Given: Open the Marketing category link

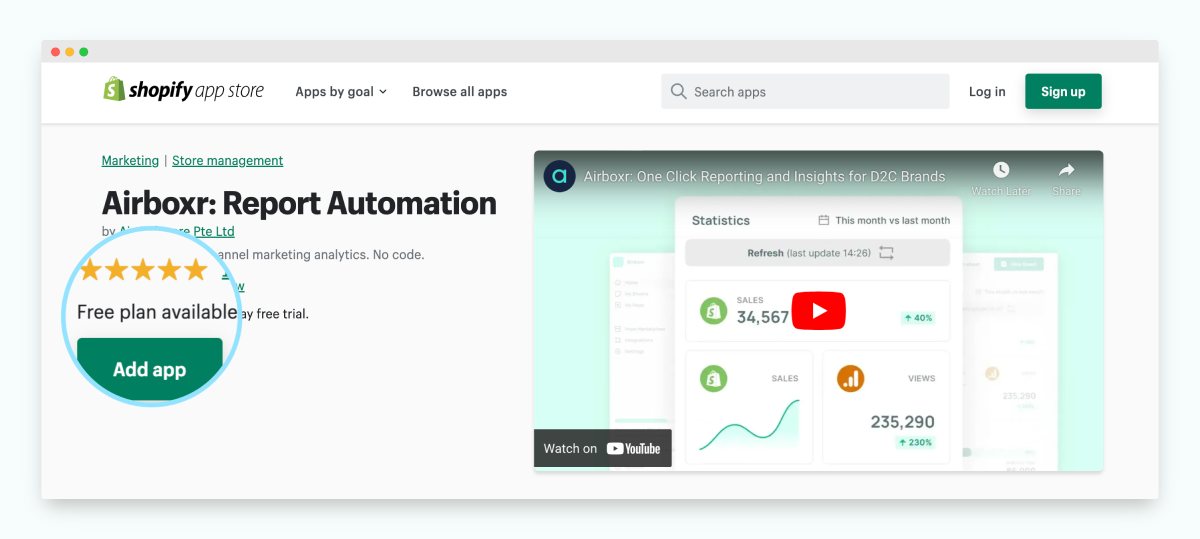Looking at the screenshot, I should [x=130, y=160].
